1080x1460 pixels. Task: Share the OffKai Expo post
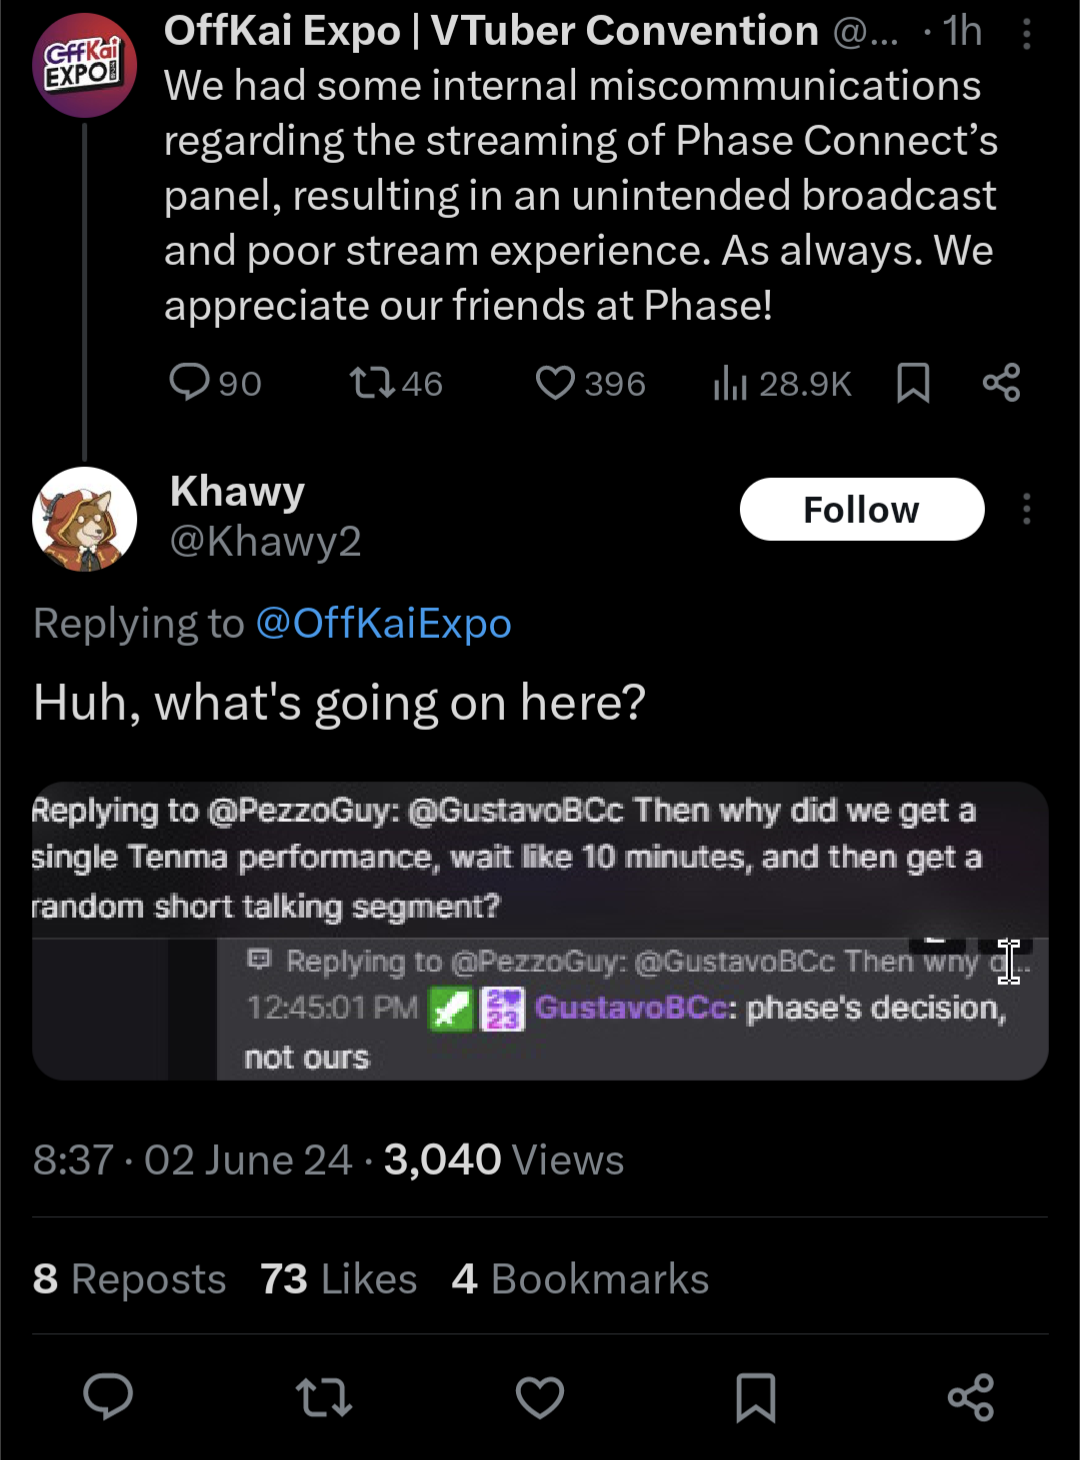pos(1001,382)
